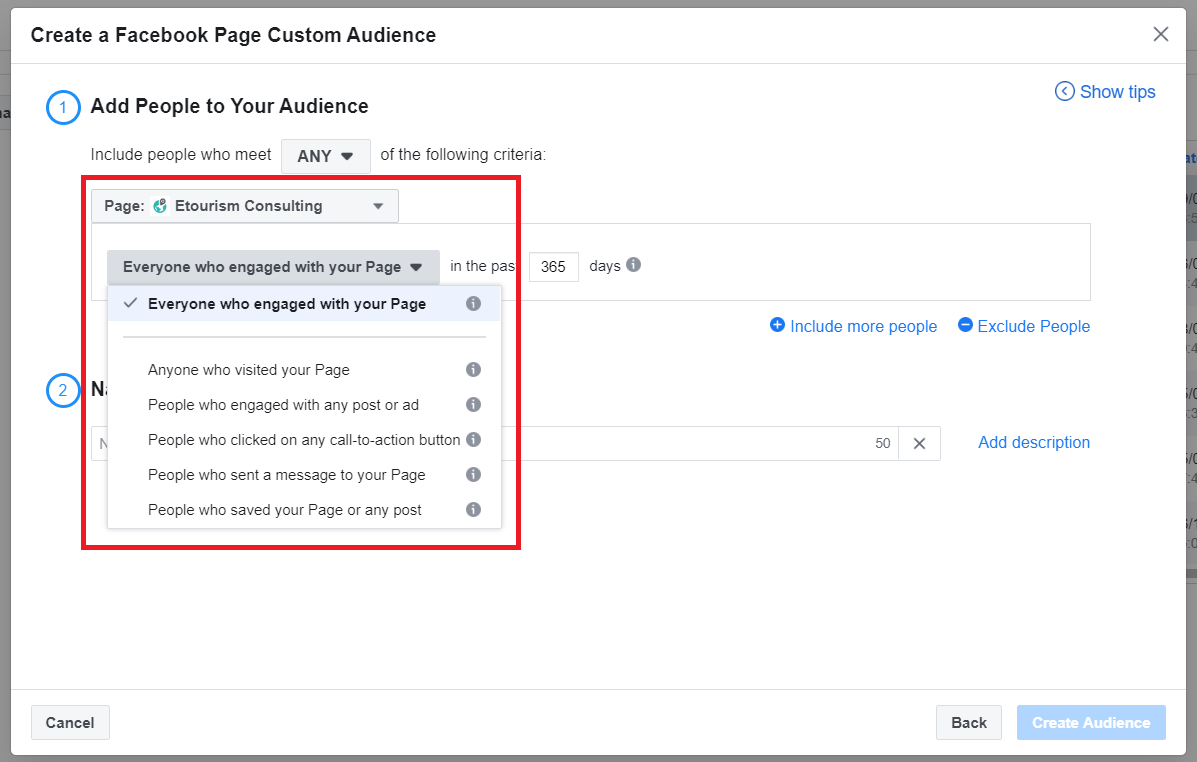Collapse the Everyone who engaged dropdown button
The height and width of the screenshot is (762, 1197).
273,267
